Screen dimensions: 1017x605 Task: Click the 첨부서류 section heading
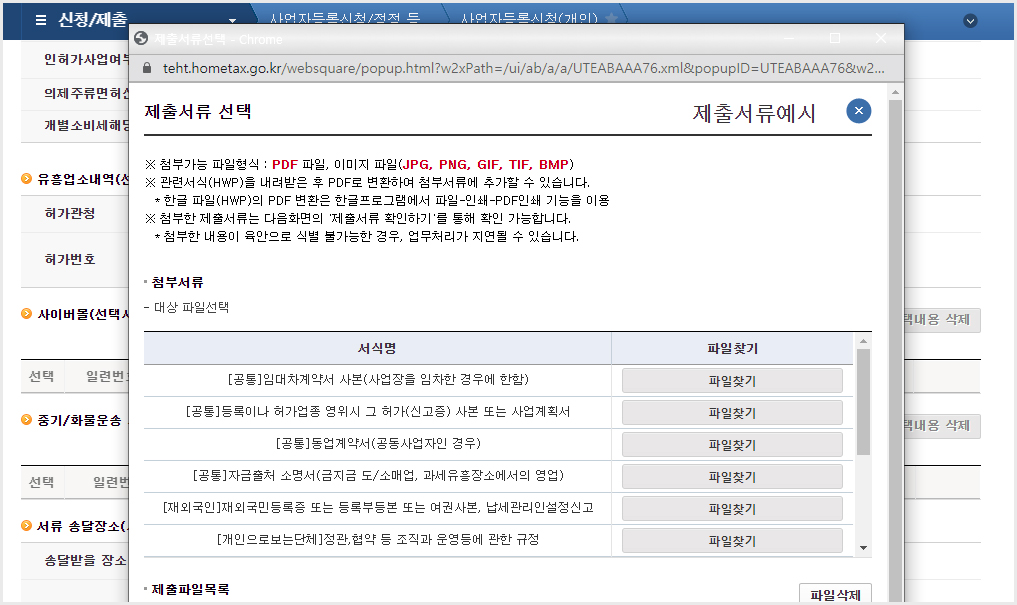(177, 282)
